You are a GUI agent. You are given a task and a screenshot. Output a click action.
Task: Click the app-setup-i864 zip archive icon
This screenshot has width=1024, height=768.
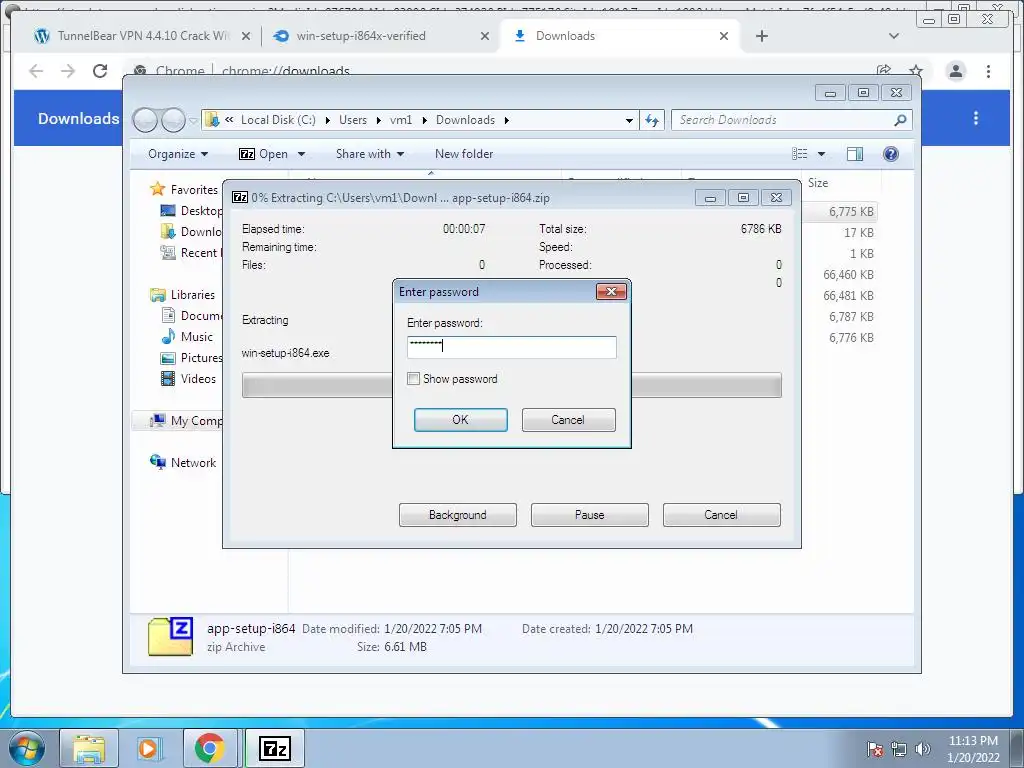click(170, 636)
